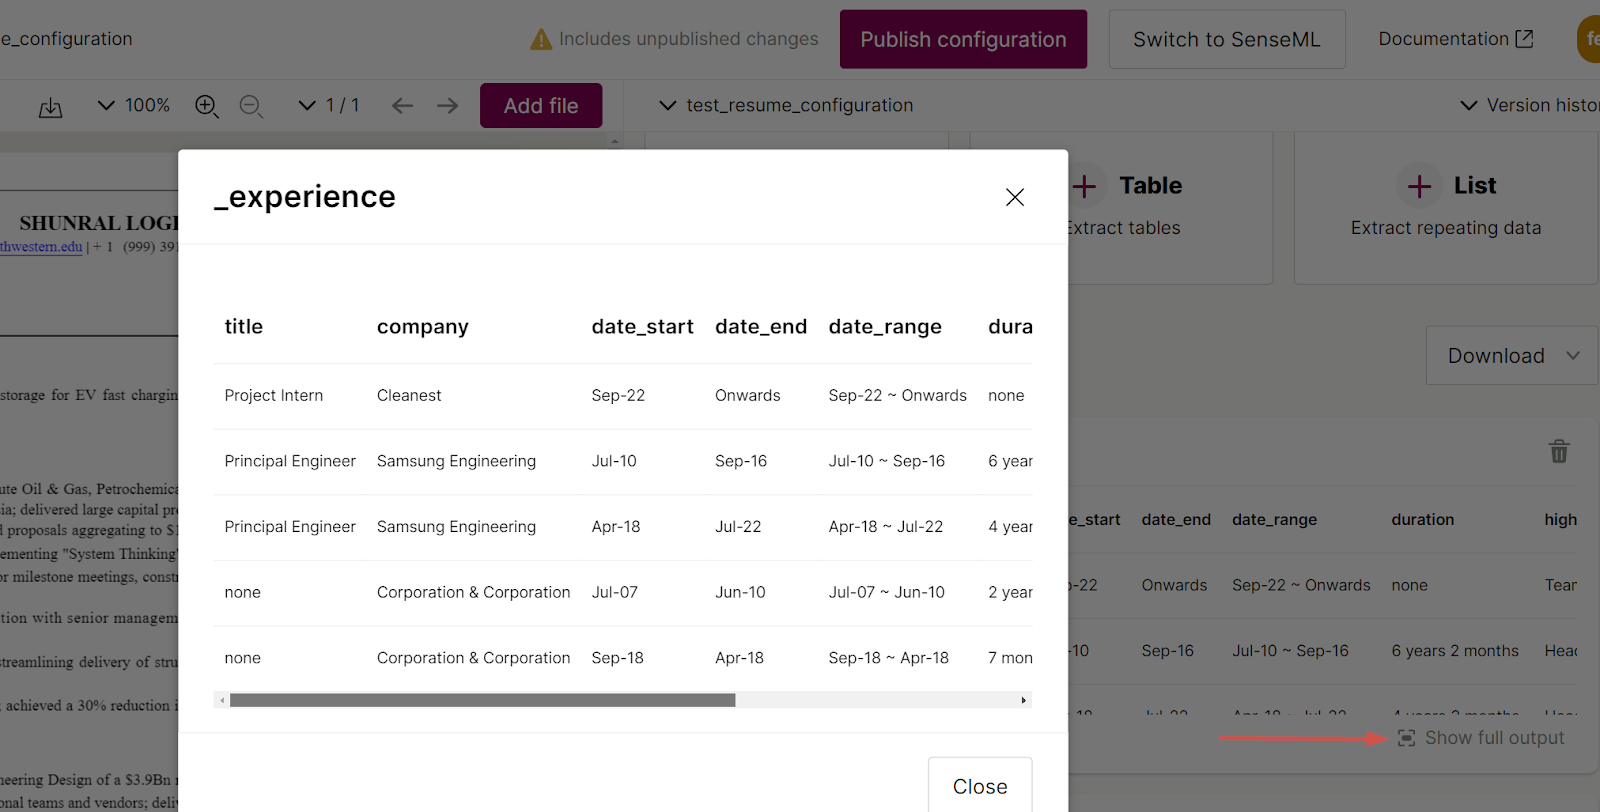
Task: Click 'Principal Engineer' in Jul-10 row
Action: [290, 461]
